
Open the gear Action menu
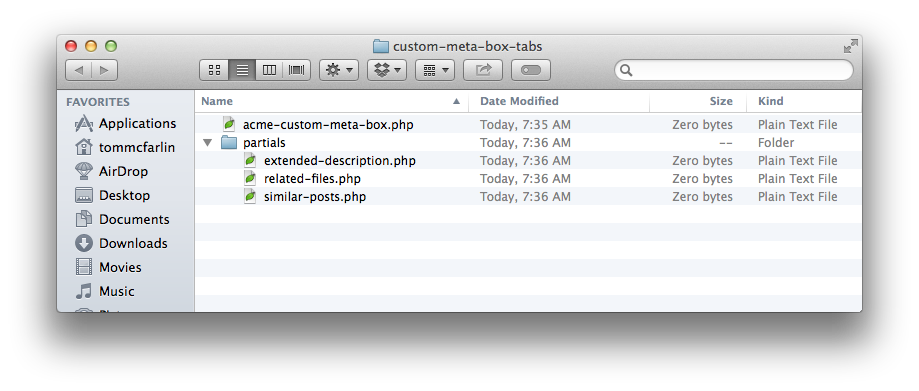[x=339, y=70]
